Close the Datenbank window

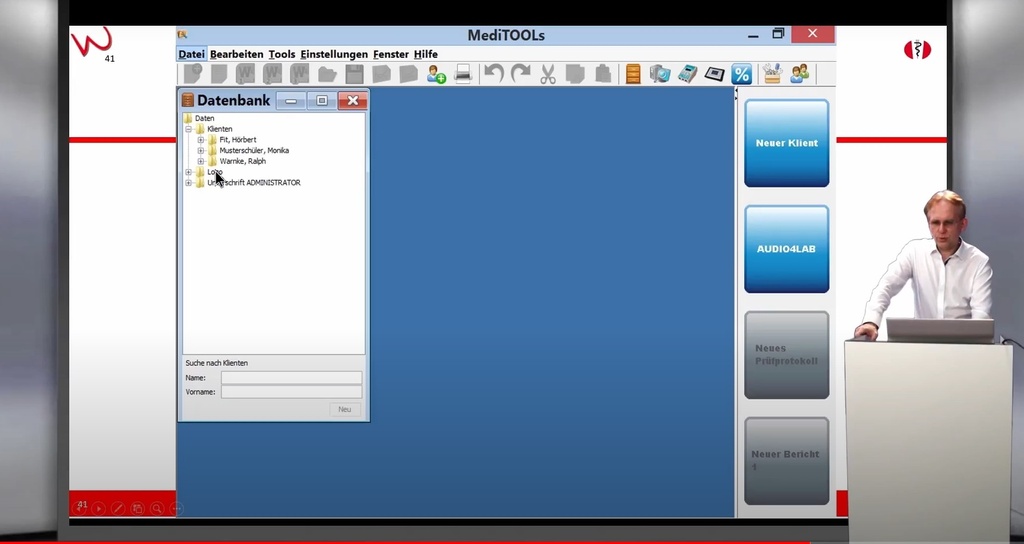(x=353, y=101)
